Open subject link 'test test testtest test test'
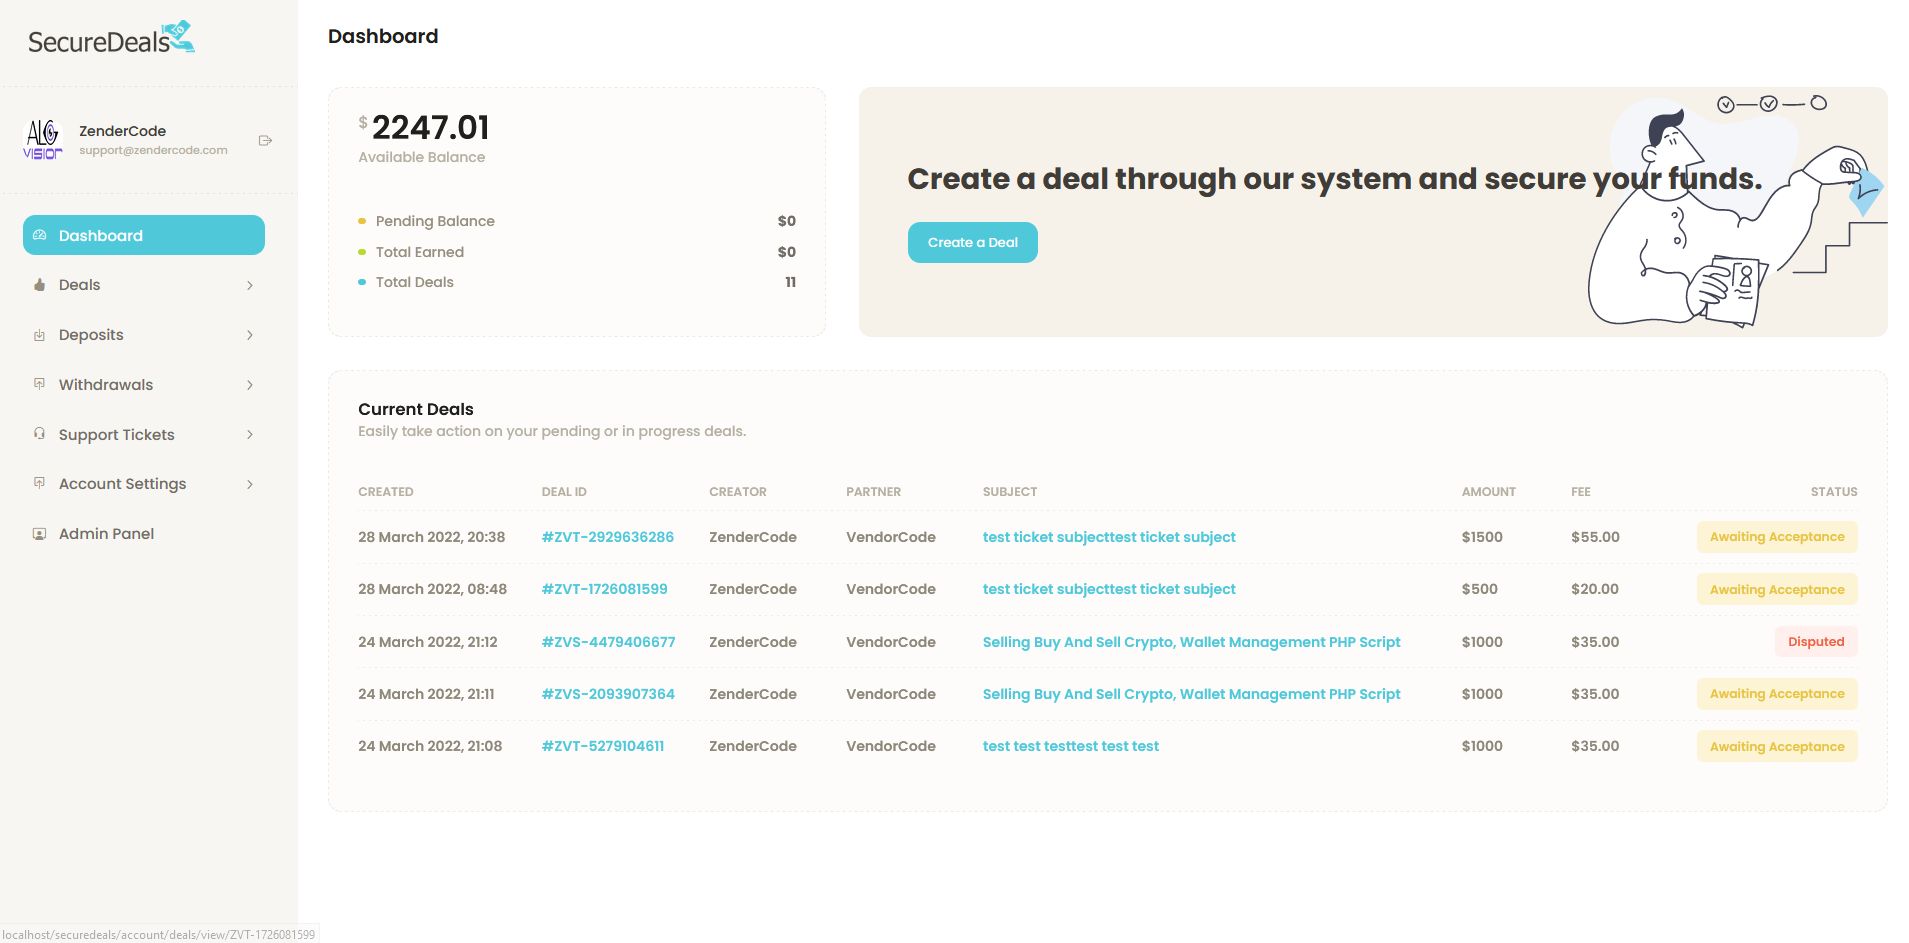Image resolution: width=1909 pixels, height=943 pixels. 1070,746
